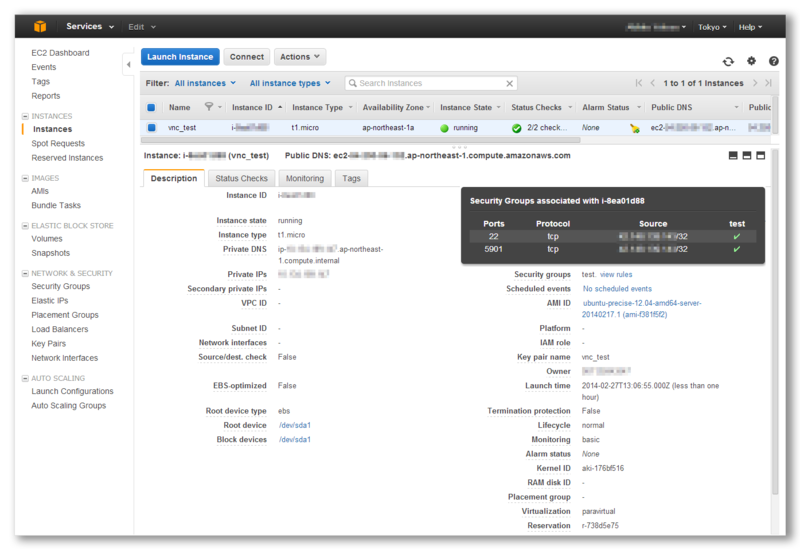
Task: Click the horizontal table scrollbar
Action: pyautogui.click(x=361, y=140)
